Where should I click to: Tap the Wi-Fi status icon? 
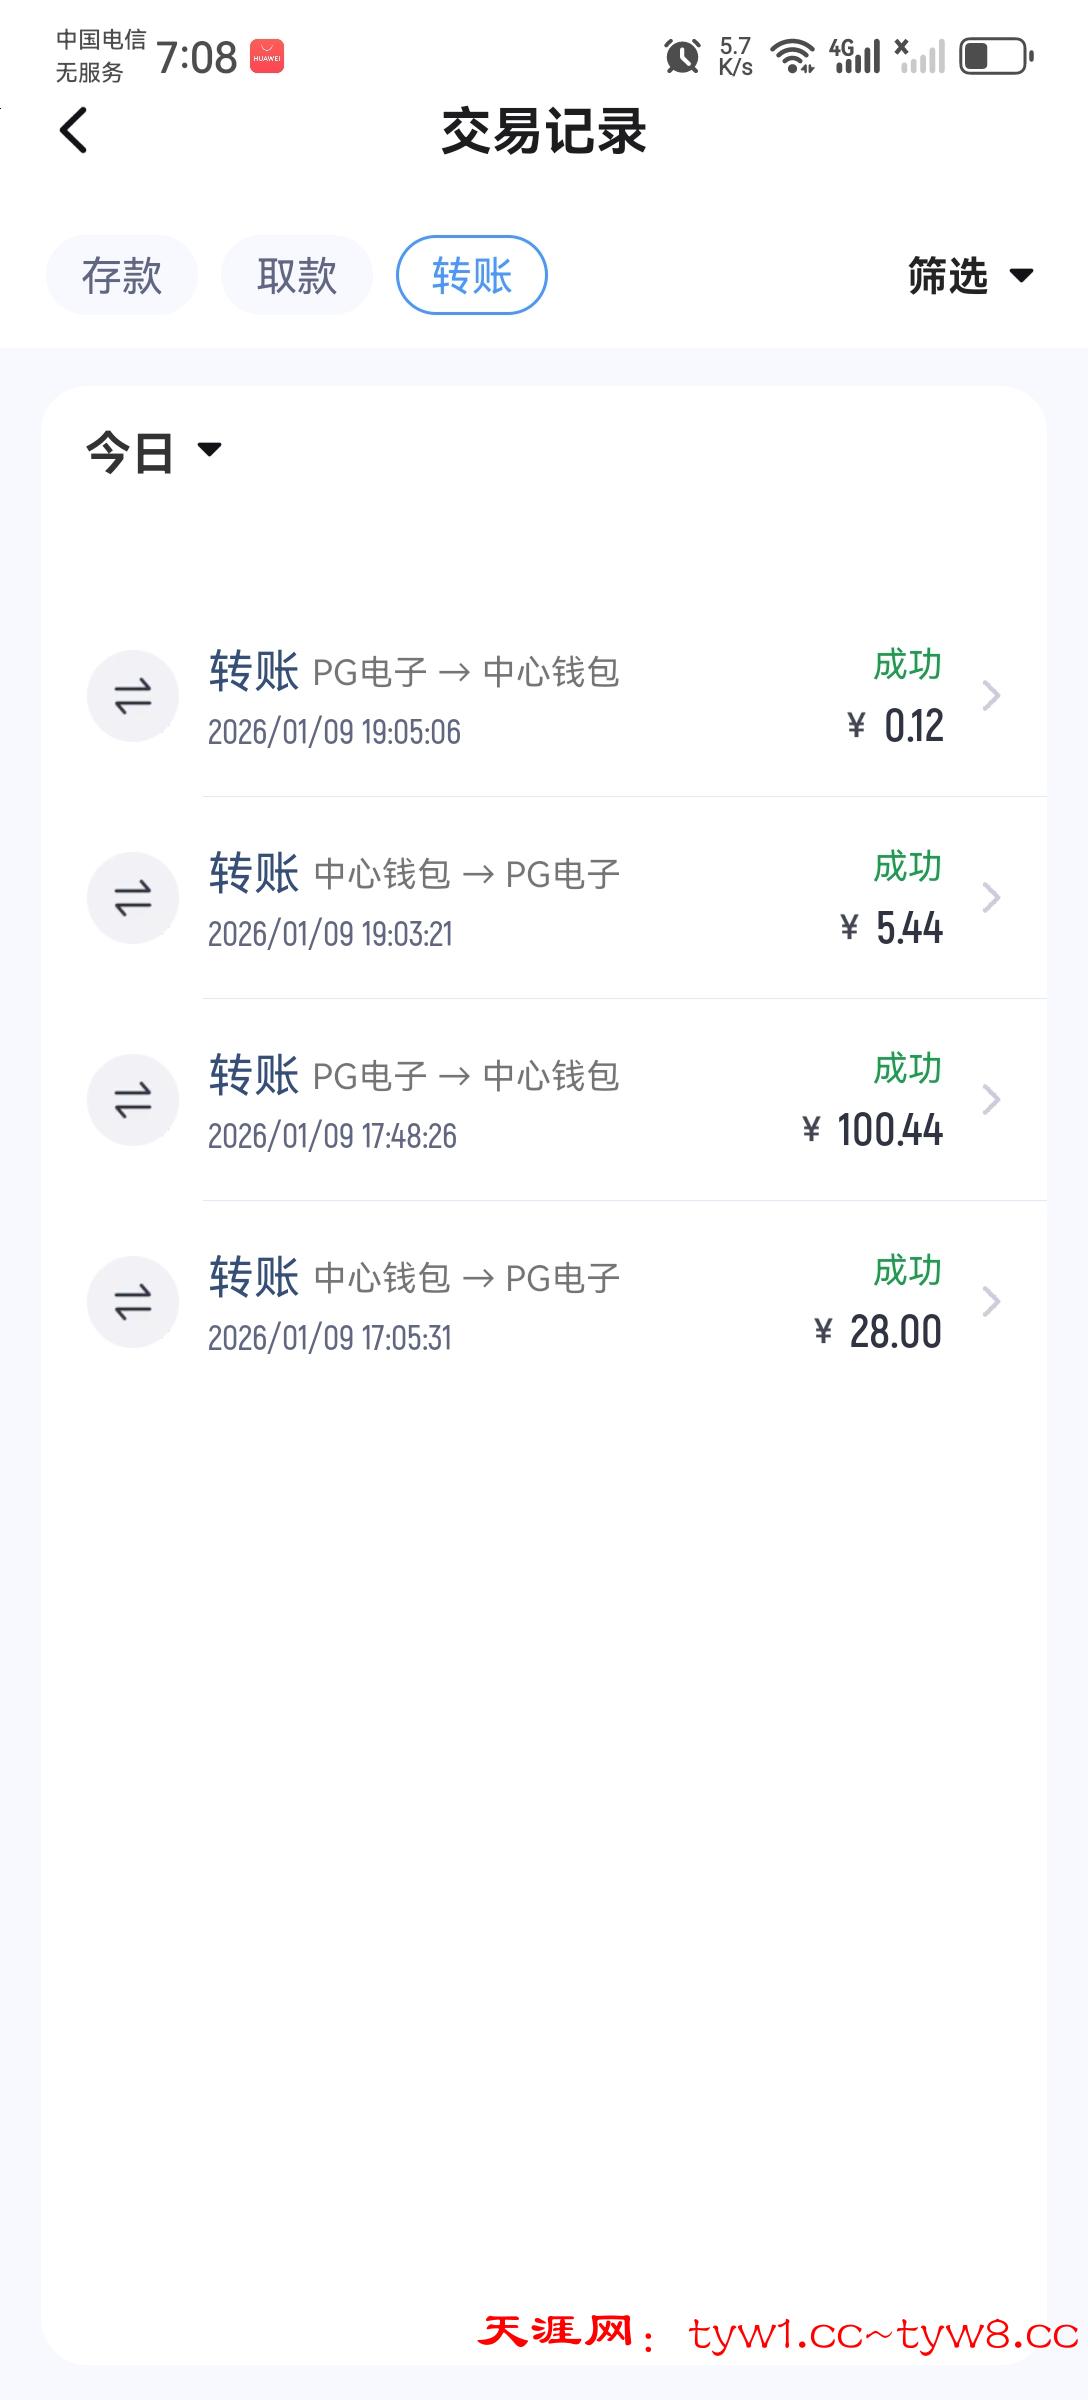795,56
